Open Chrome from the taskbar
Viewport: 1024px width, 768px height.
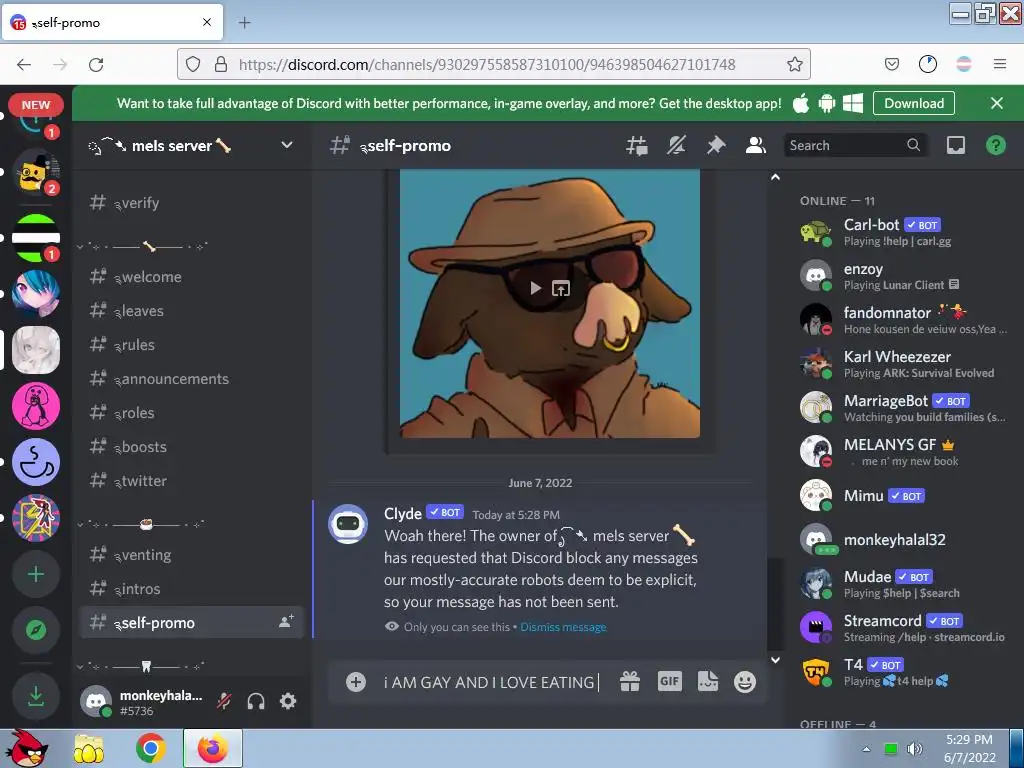(x=150, y=748)
